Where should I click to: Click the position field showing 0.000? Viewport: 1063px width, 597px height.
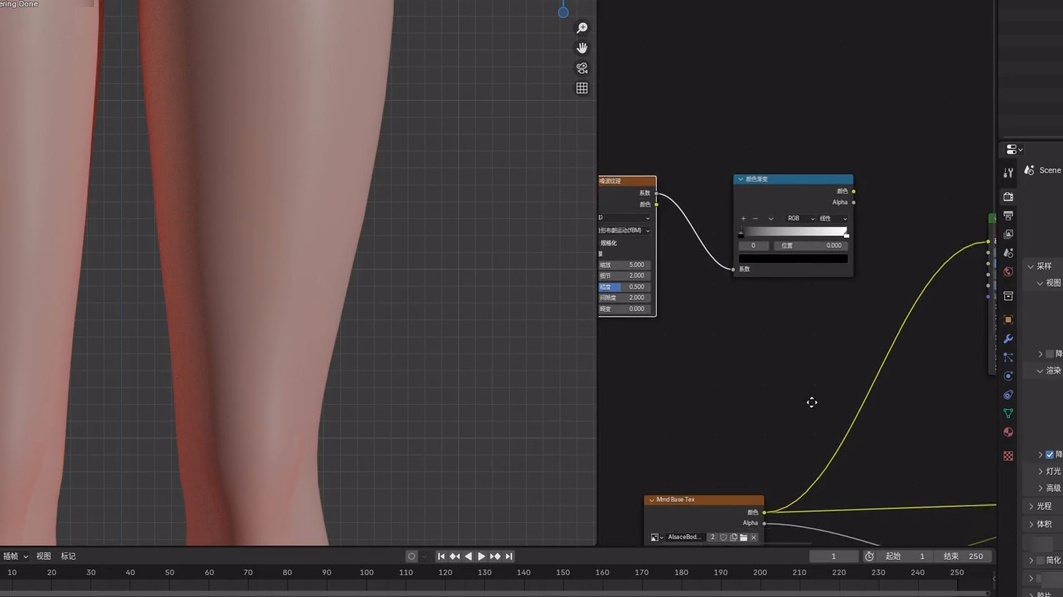(x=811, y=245)
